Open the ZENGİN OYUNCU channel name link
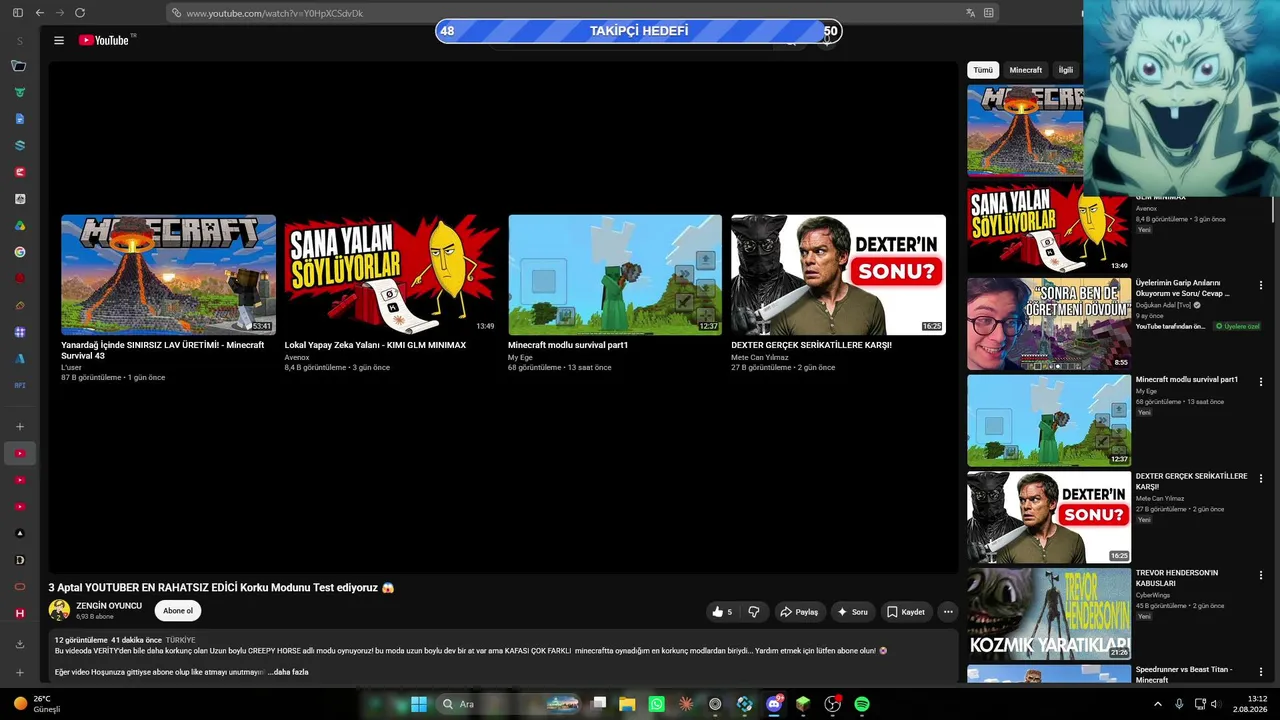The width and height of the screenshot is (1280, 720). click(109, 606)
